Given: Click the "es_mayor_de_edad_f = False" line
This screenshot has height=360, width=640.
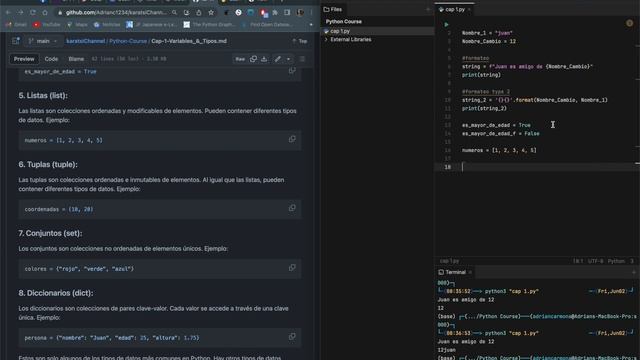Looking at the screenshot, I should (x=500, y=133).
